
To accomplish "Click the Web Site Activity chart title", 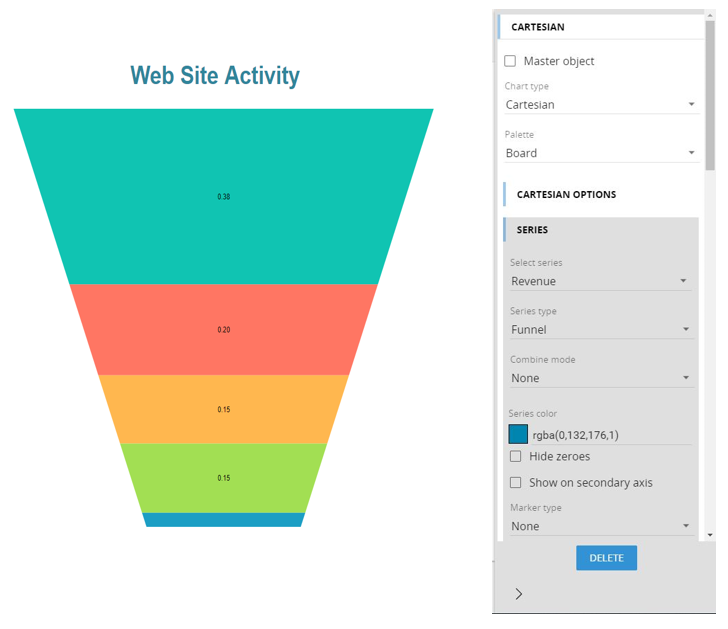I will [215, 76].
